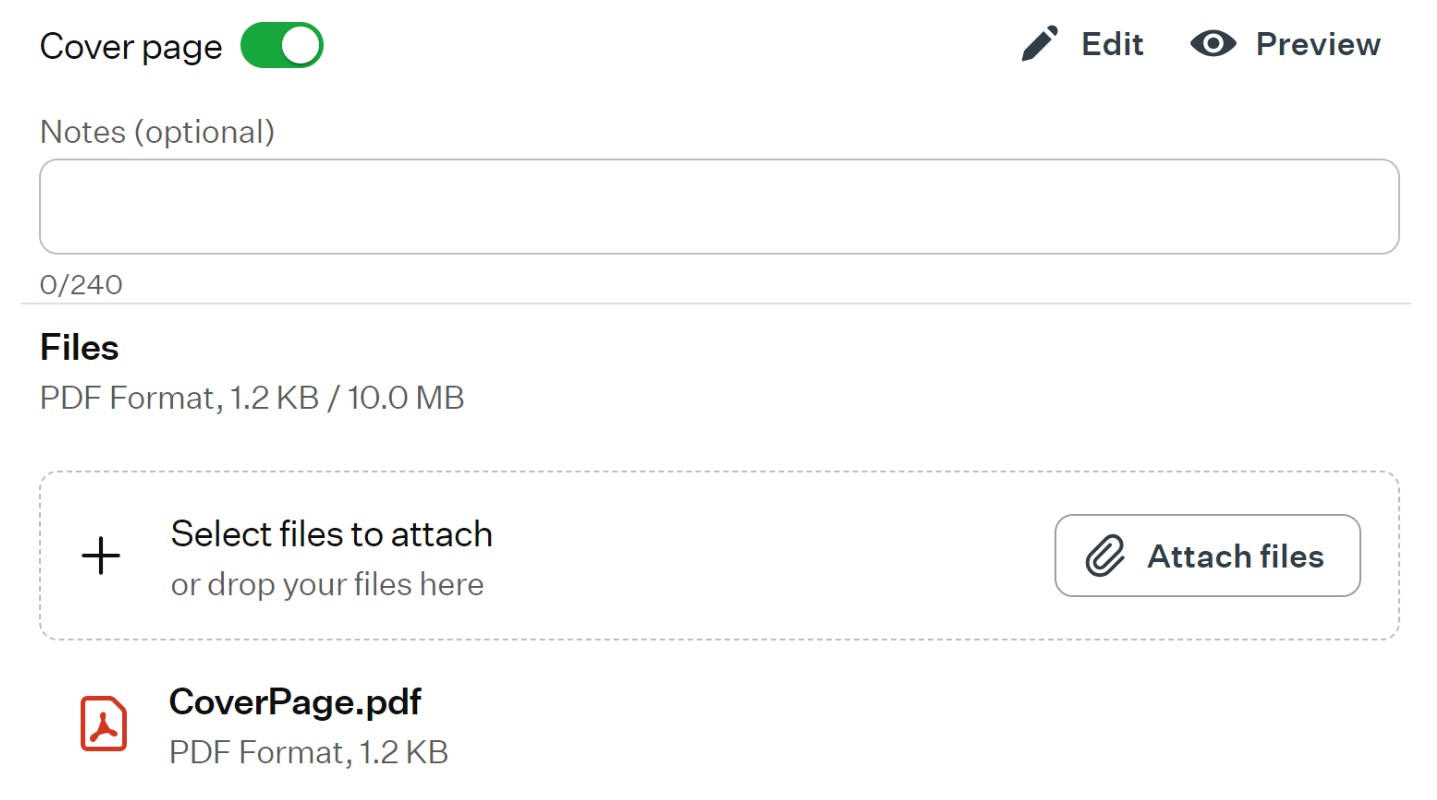Viewport: 1437px width, 800px height.
Task: Click the dashed file drop area
Action: 719,556
